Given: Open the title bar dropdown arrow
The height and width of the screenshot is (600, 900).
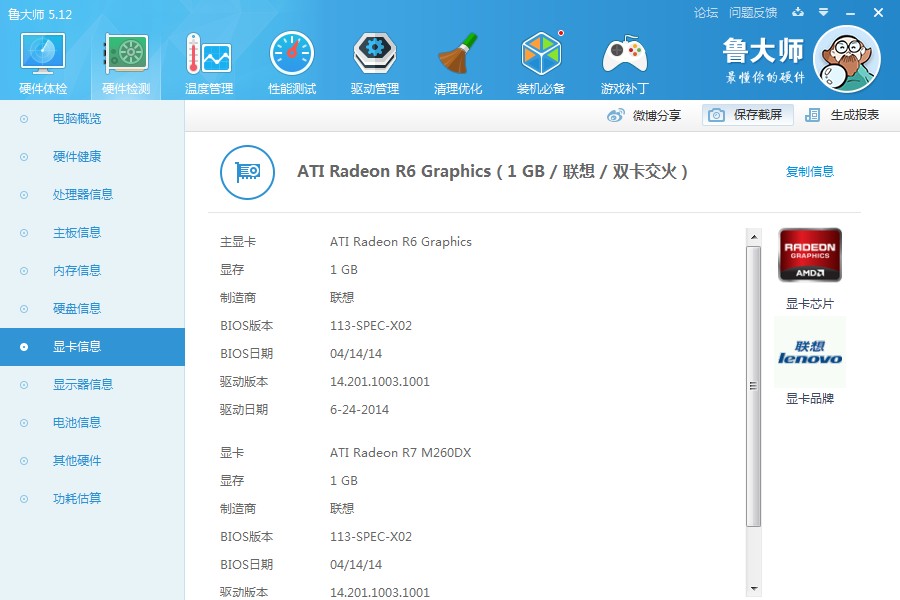Looking at the screenshot, I should pyautogui.click(x=822, y=12).
